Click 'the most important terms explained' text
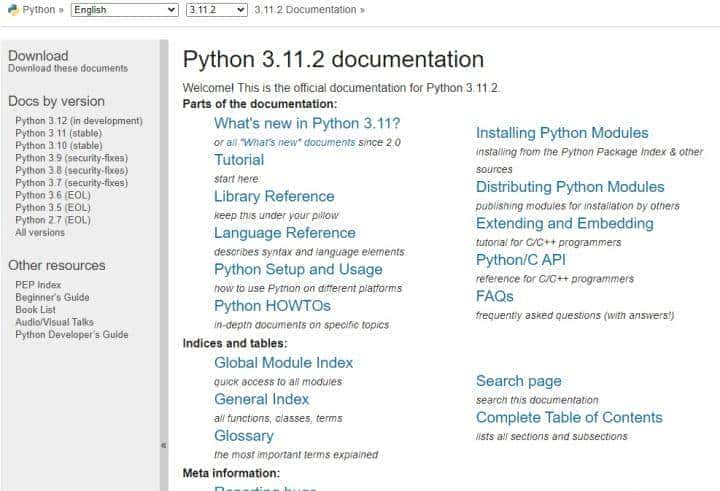This screenshot has height=491, width=720. 296,455
